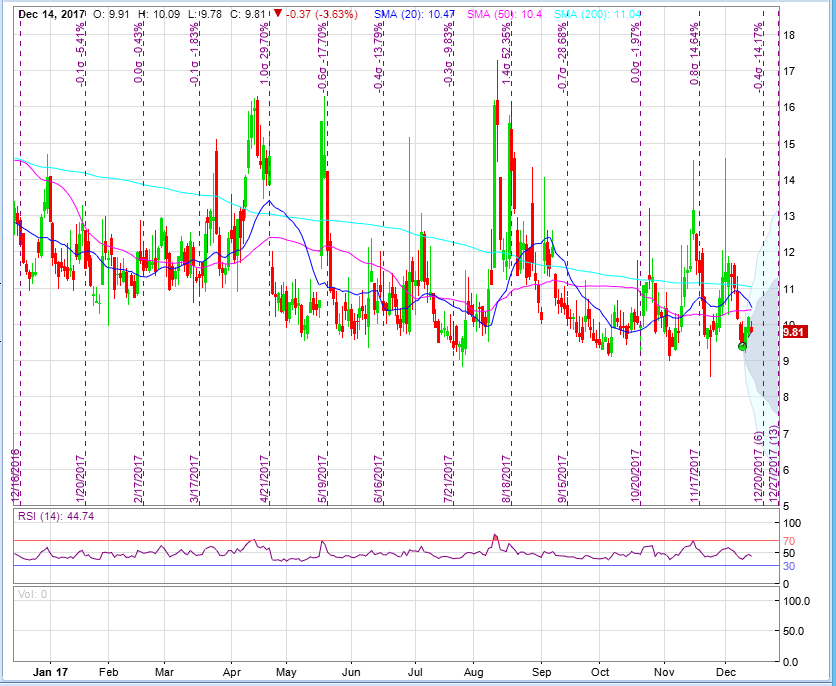
Task: Click the "May" time axis label
Action: (286, 672)
